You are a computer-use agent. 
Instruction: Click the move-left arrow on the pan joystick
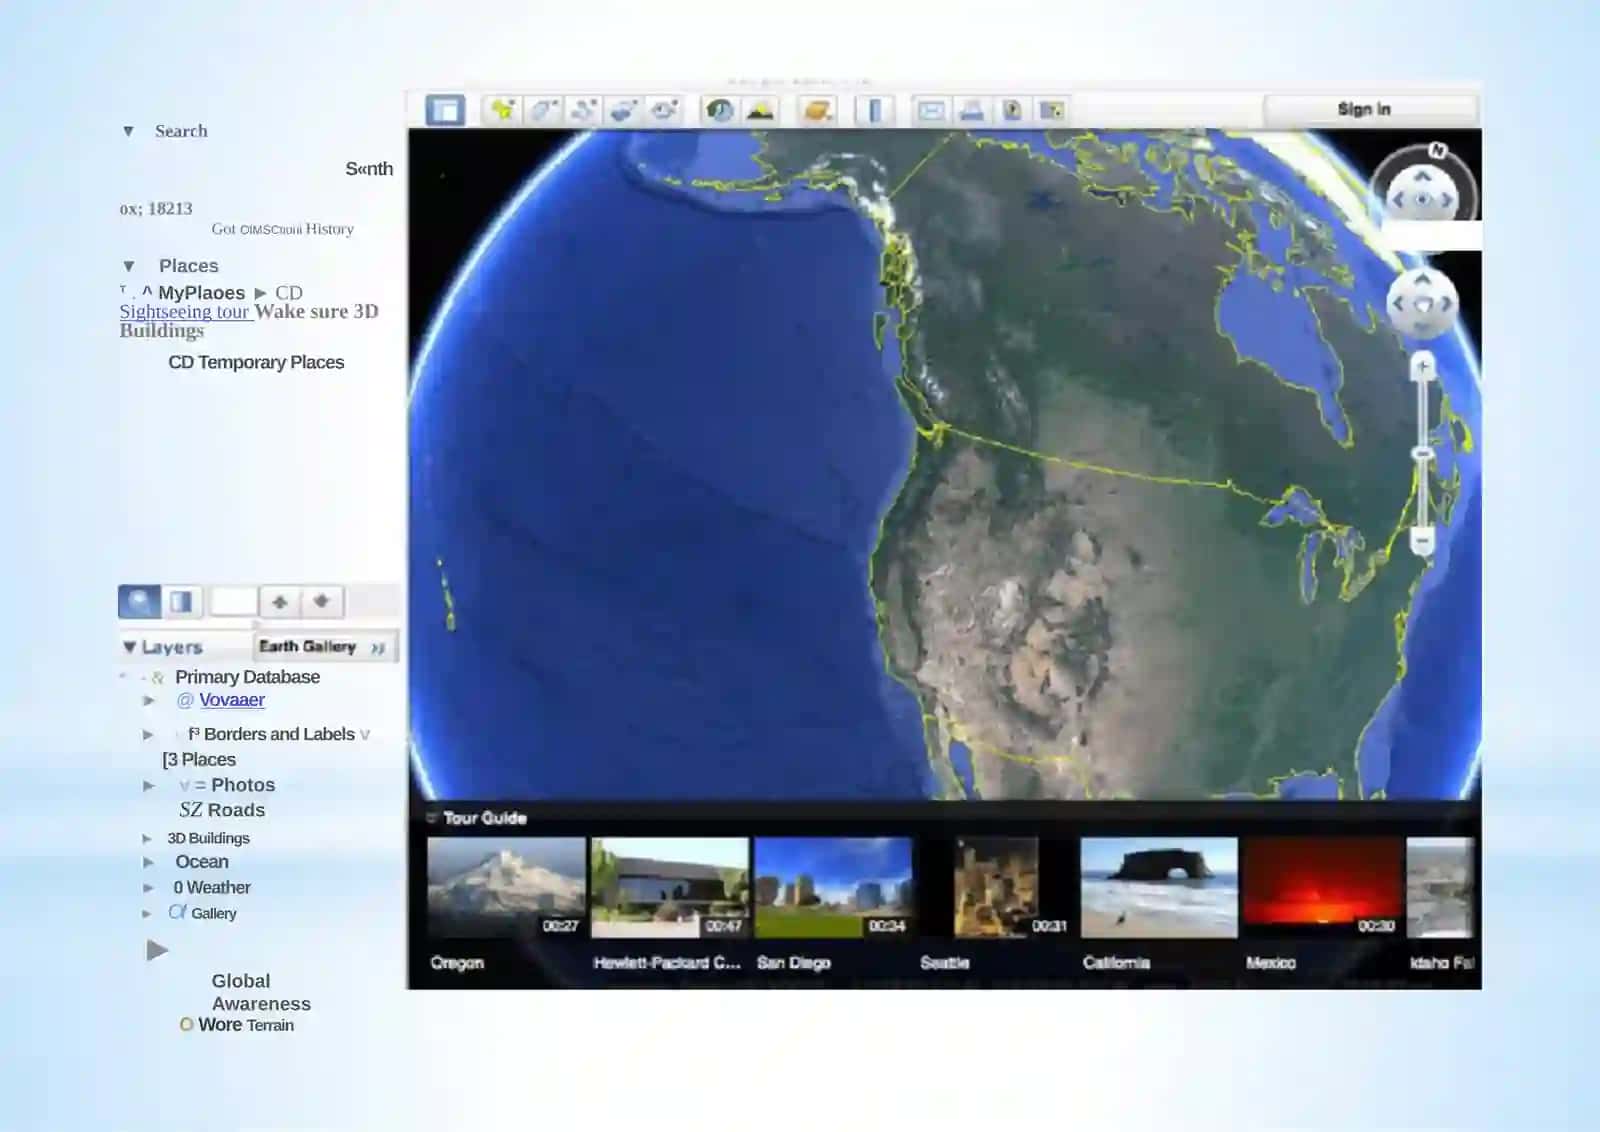pos(1399,303)
